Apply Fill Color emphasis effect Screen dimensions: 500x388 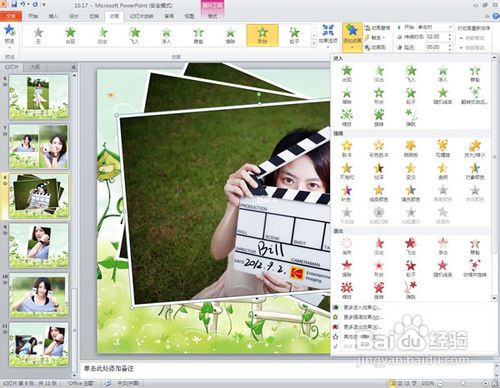[411, 193]
